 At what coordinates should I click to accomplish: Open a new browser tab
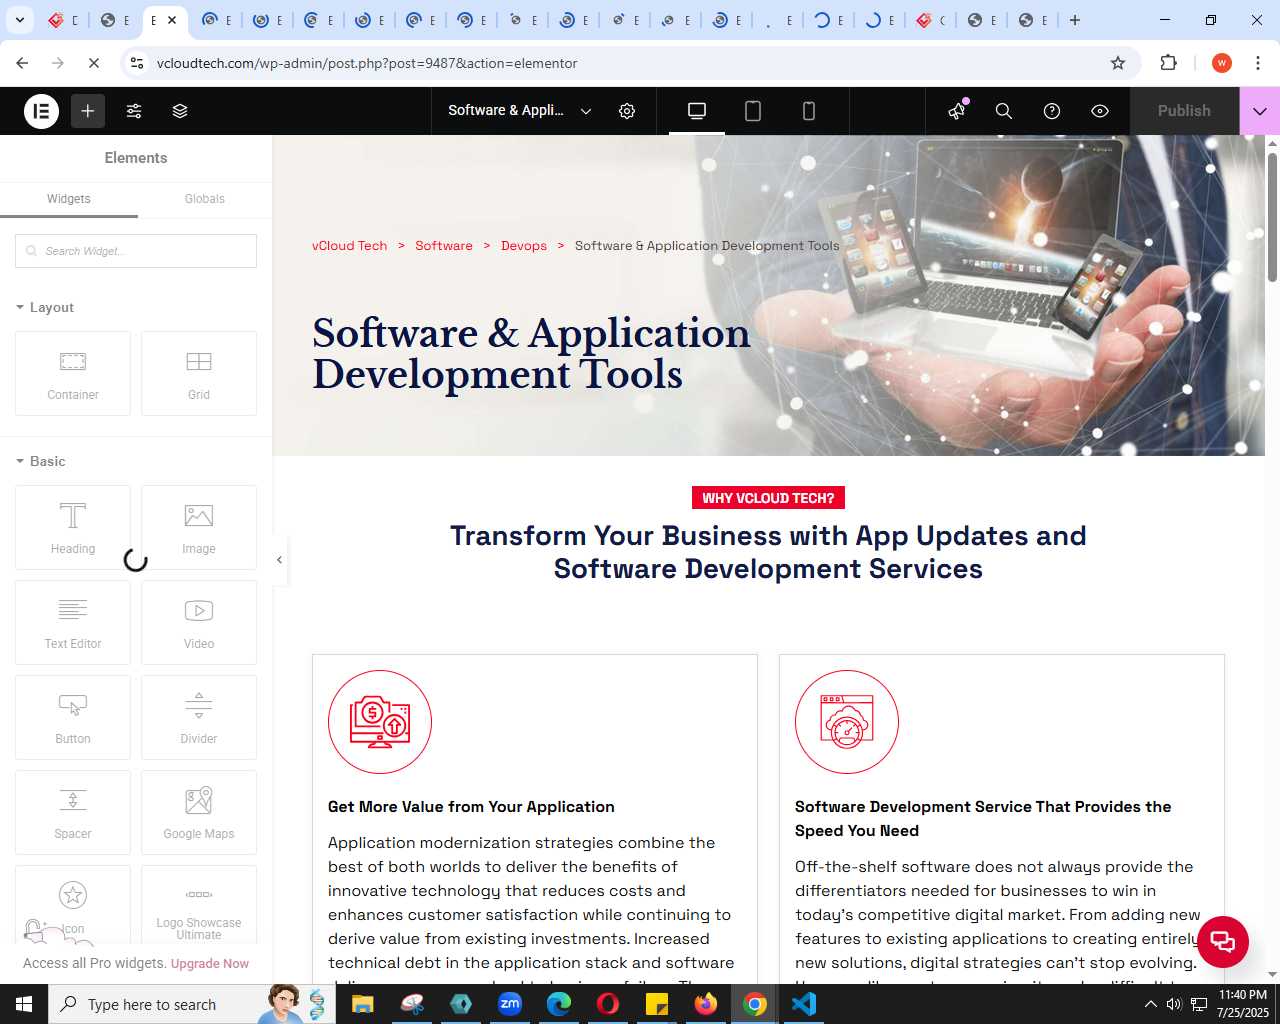(1075, 20)
